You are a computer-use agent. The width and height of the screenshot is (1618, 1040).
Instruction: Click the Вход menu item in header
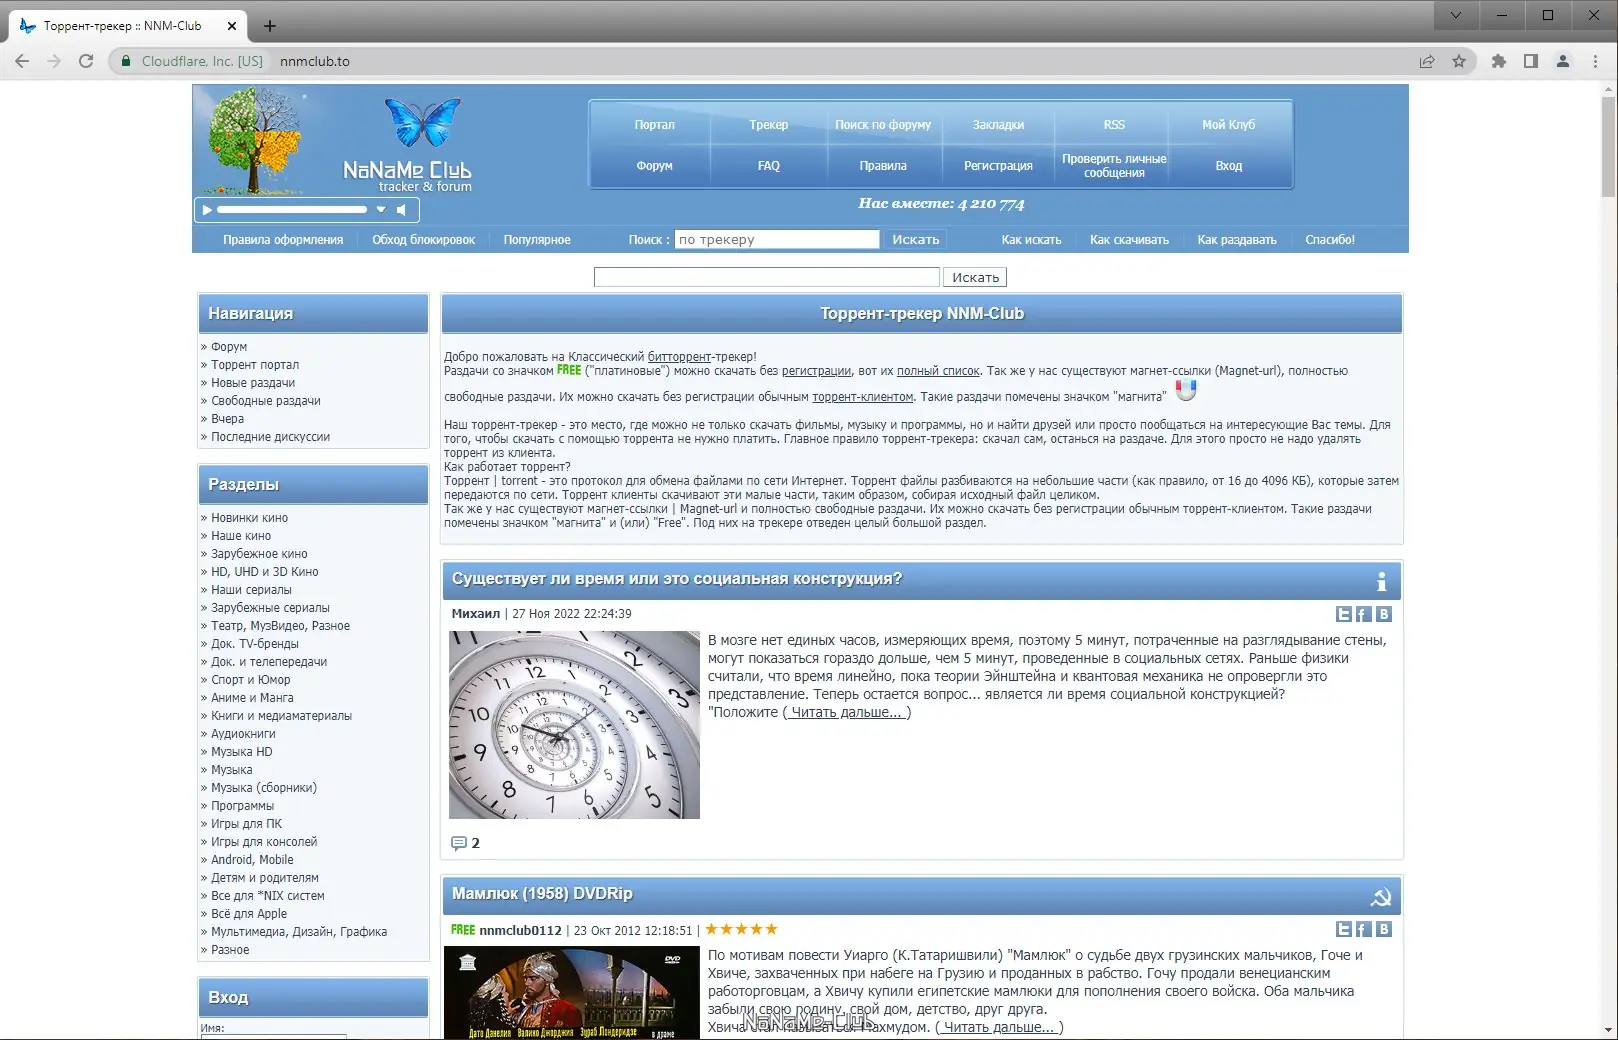pyautogui.click(x=1228, y=166)
